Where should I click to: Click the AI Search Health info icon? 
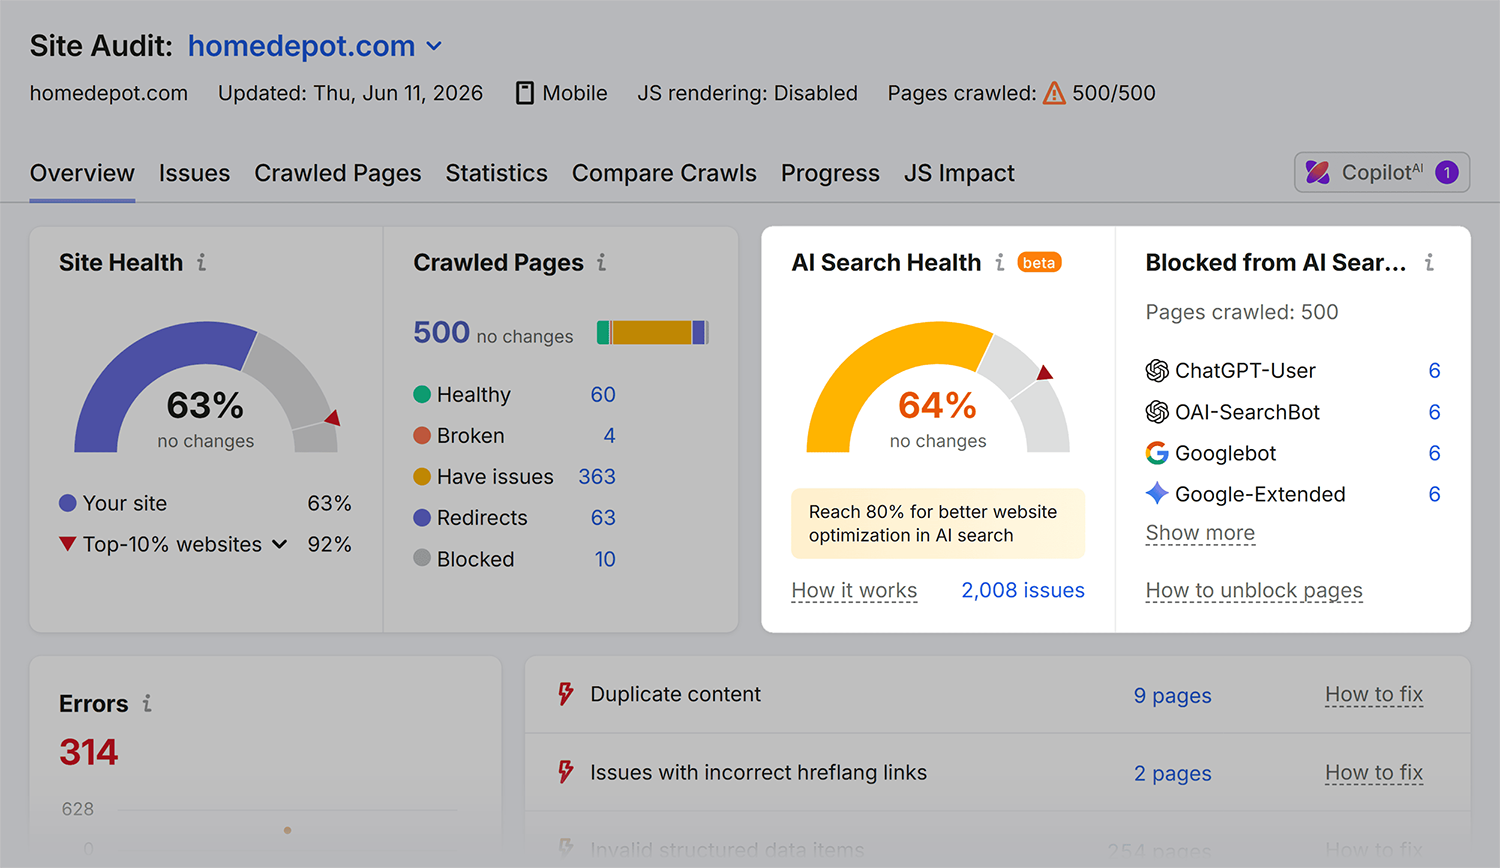coord(1000,262)
